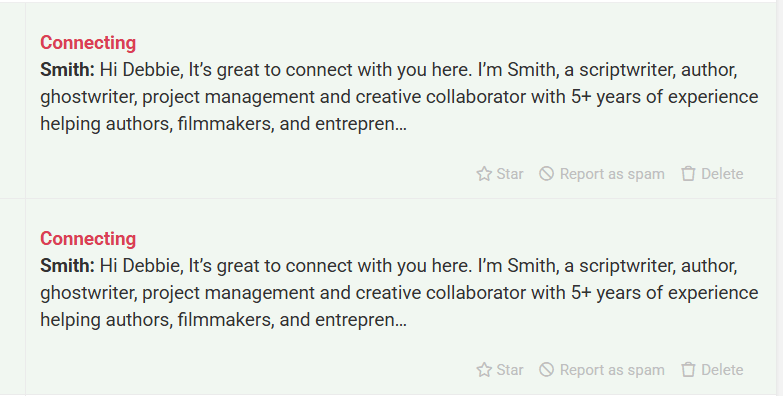This screenshot has width=783, height=396.
Task: Click the trash can icon on the first message
Action: click(x=688, y=174)
